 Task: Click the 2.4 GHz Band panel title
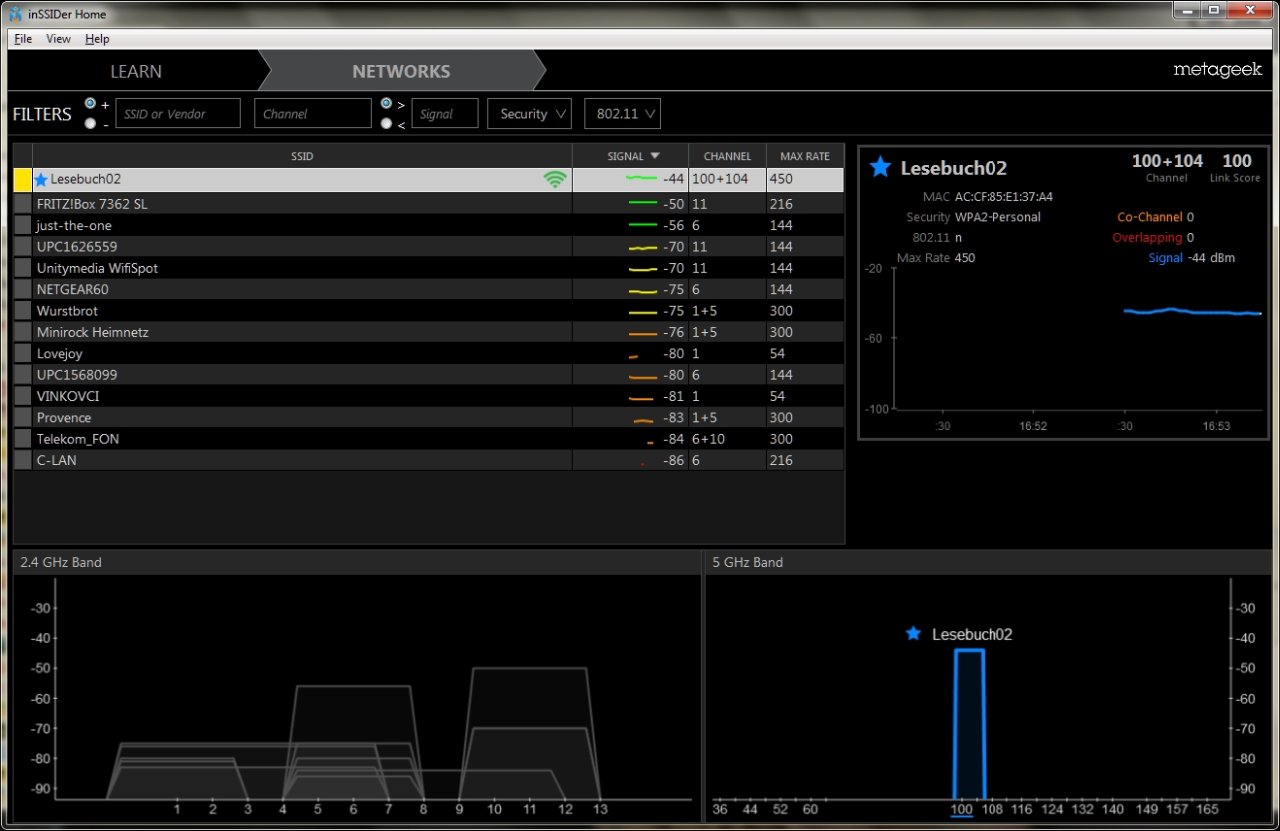coord(61,562)
